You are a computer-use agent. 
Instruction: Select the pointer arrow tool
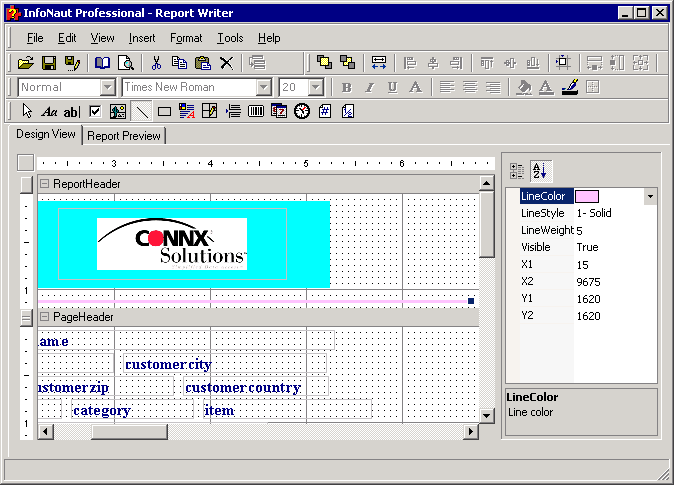click(27, 111)
